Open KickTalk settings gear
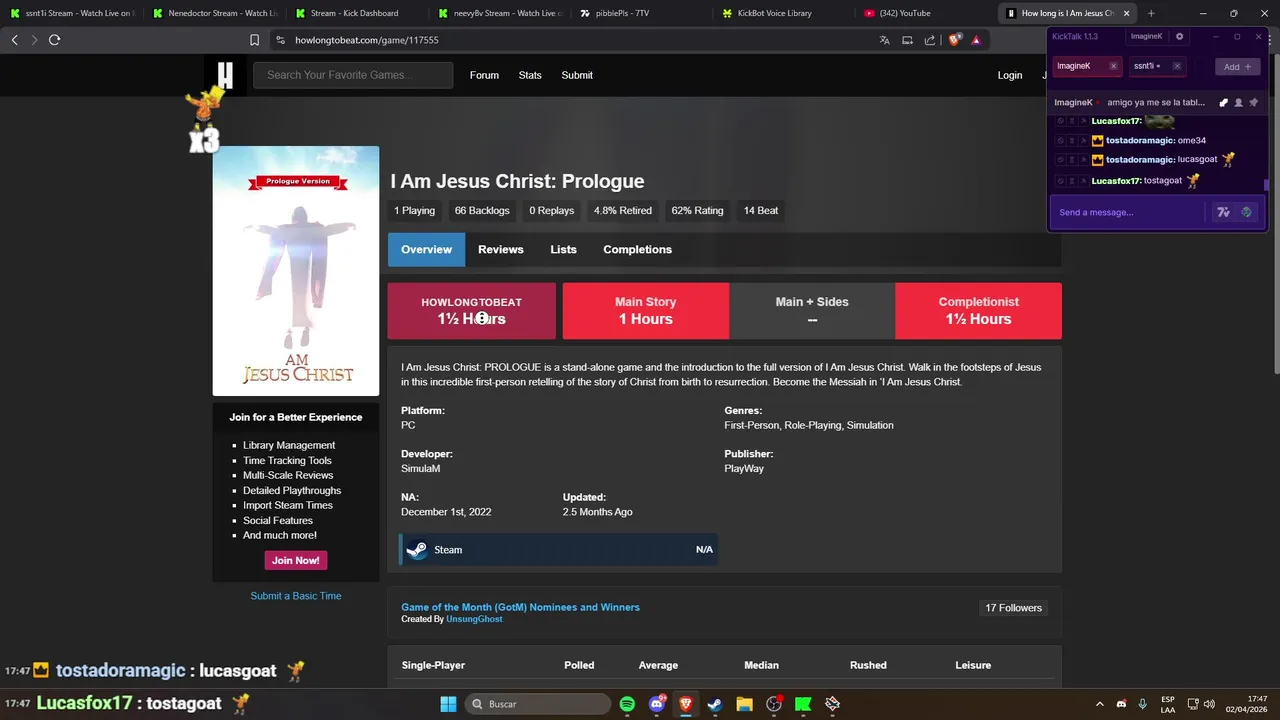The width and height of the screenshot is (1280, 720). click(1179, 36)
